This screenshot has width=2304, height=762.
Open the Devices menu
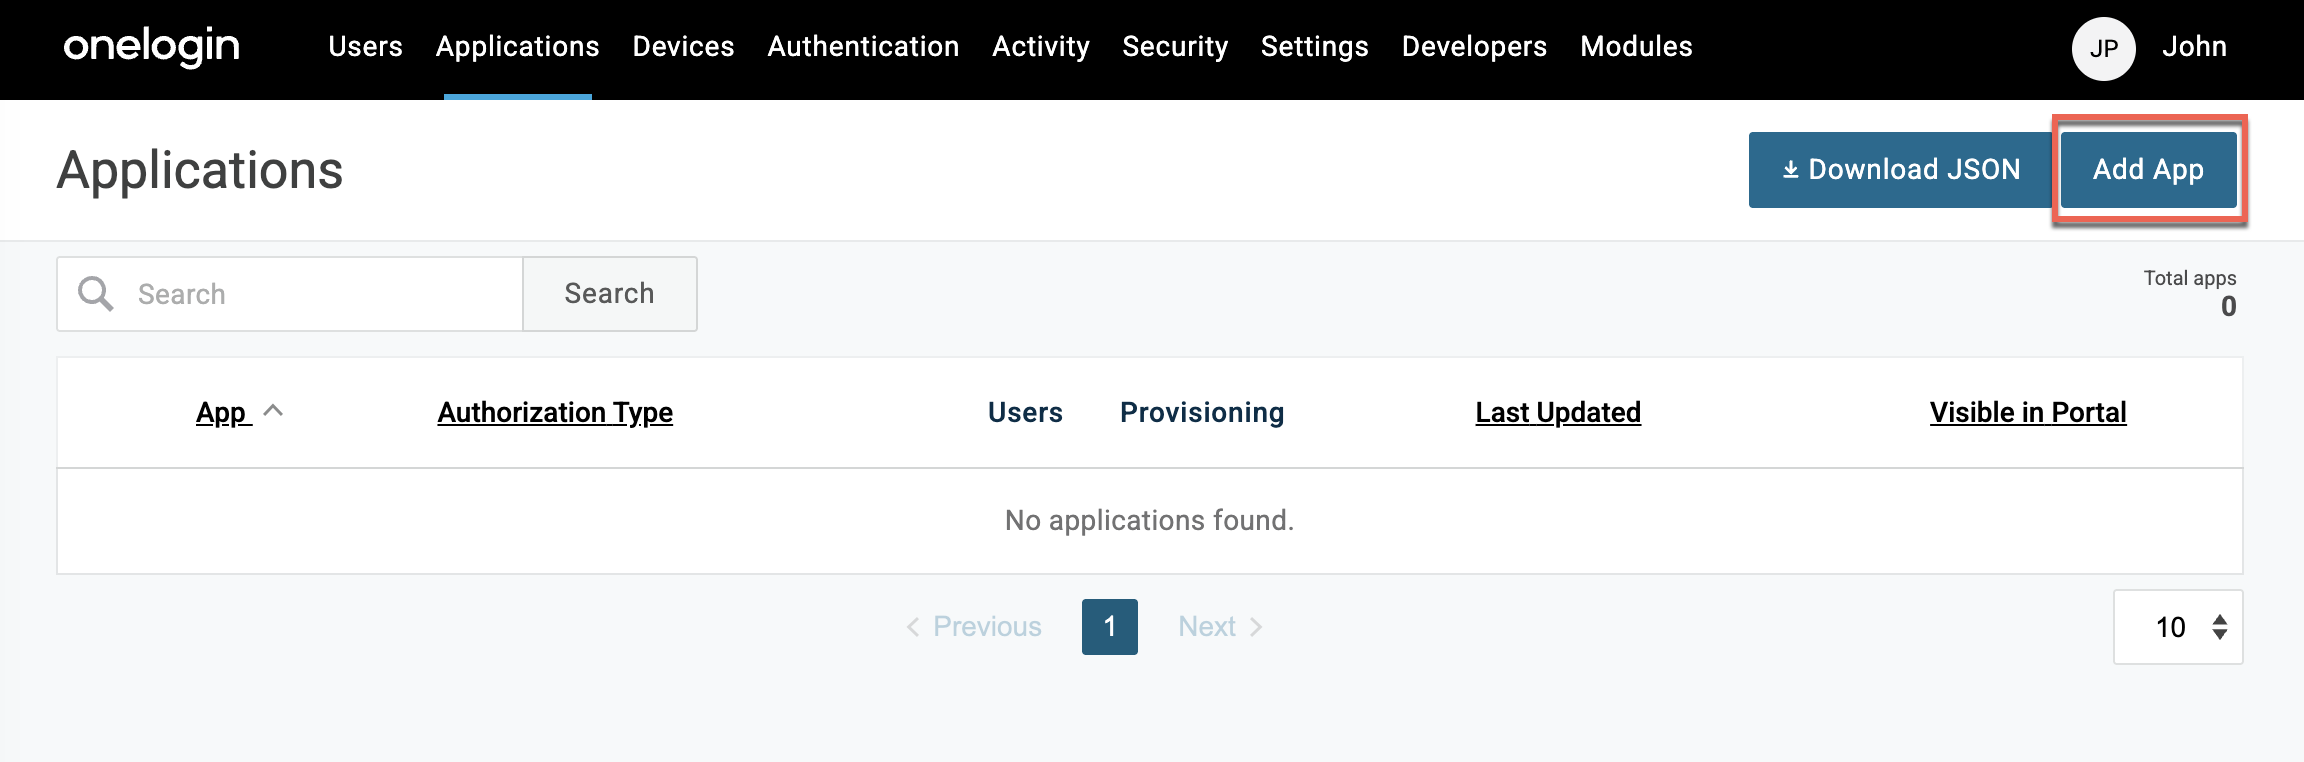point(683,47)
